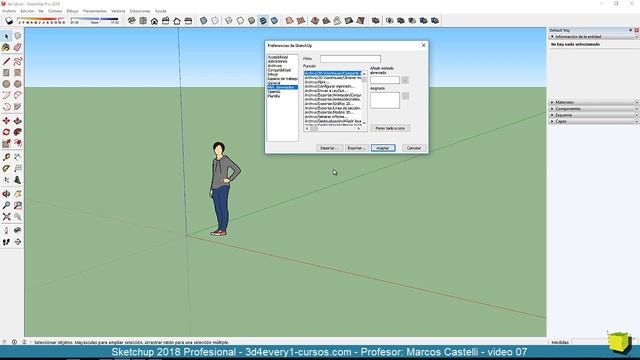
Task: Switch to the Iso view
Action: 131,20
